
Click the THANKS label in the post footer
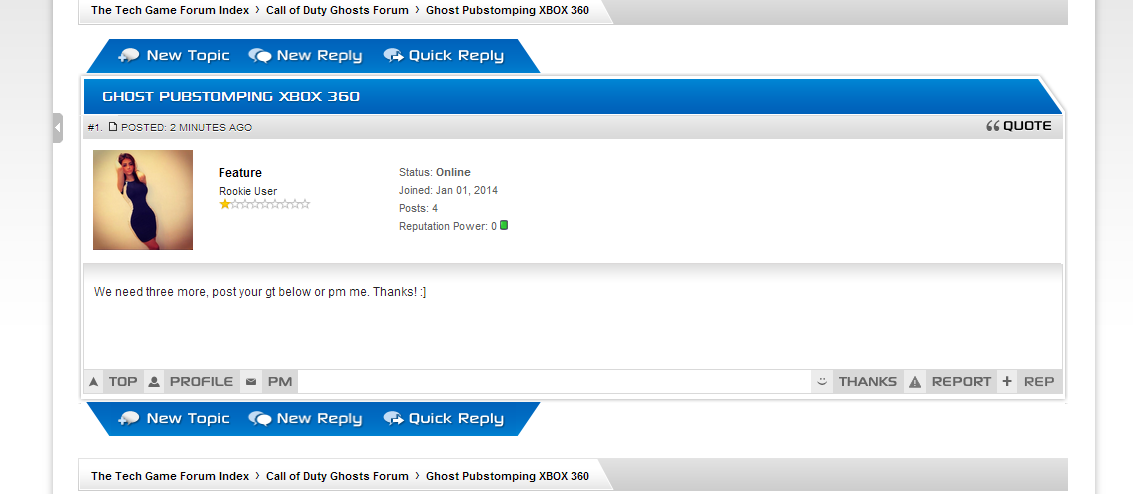(x=868, y=382)
